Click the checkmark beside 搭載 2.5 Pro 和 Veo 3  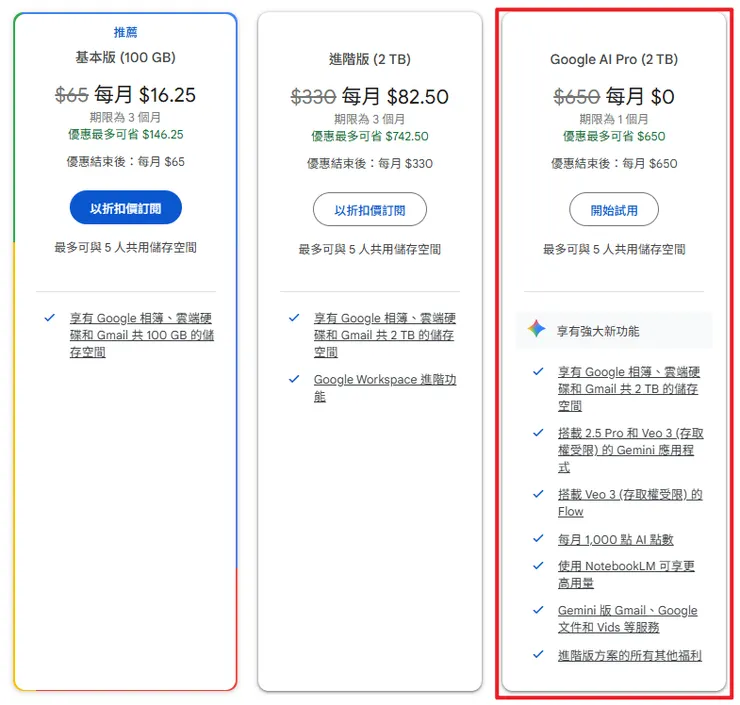[538, 433]
